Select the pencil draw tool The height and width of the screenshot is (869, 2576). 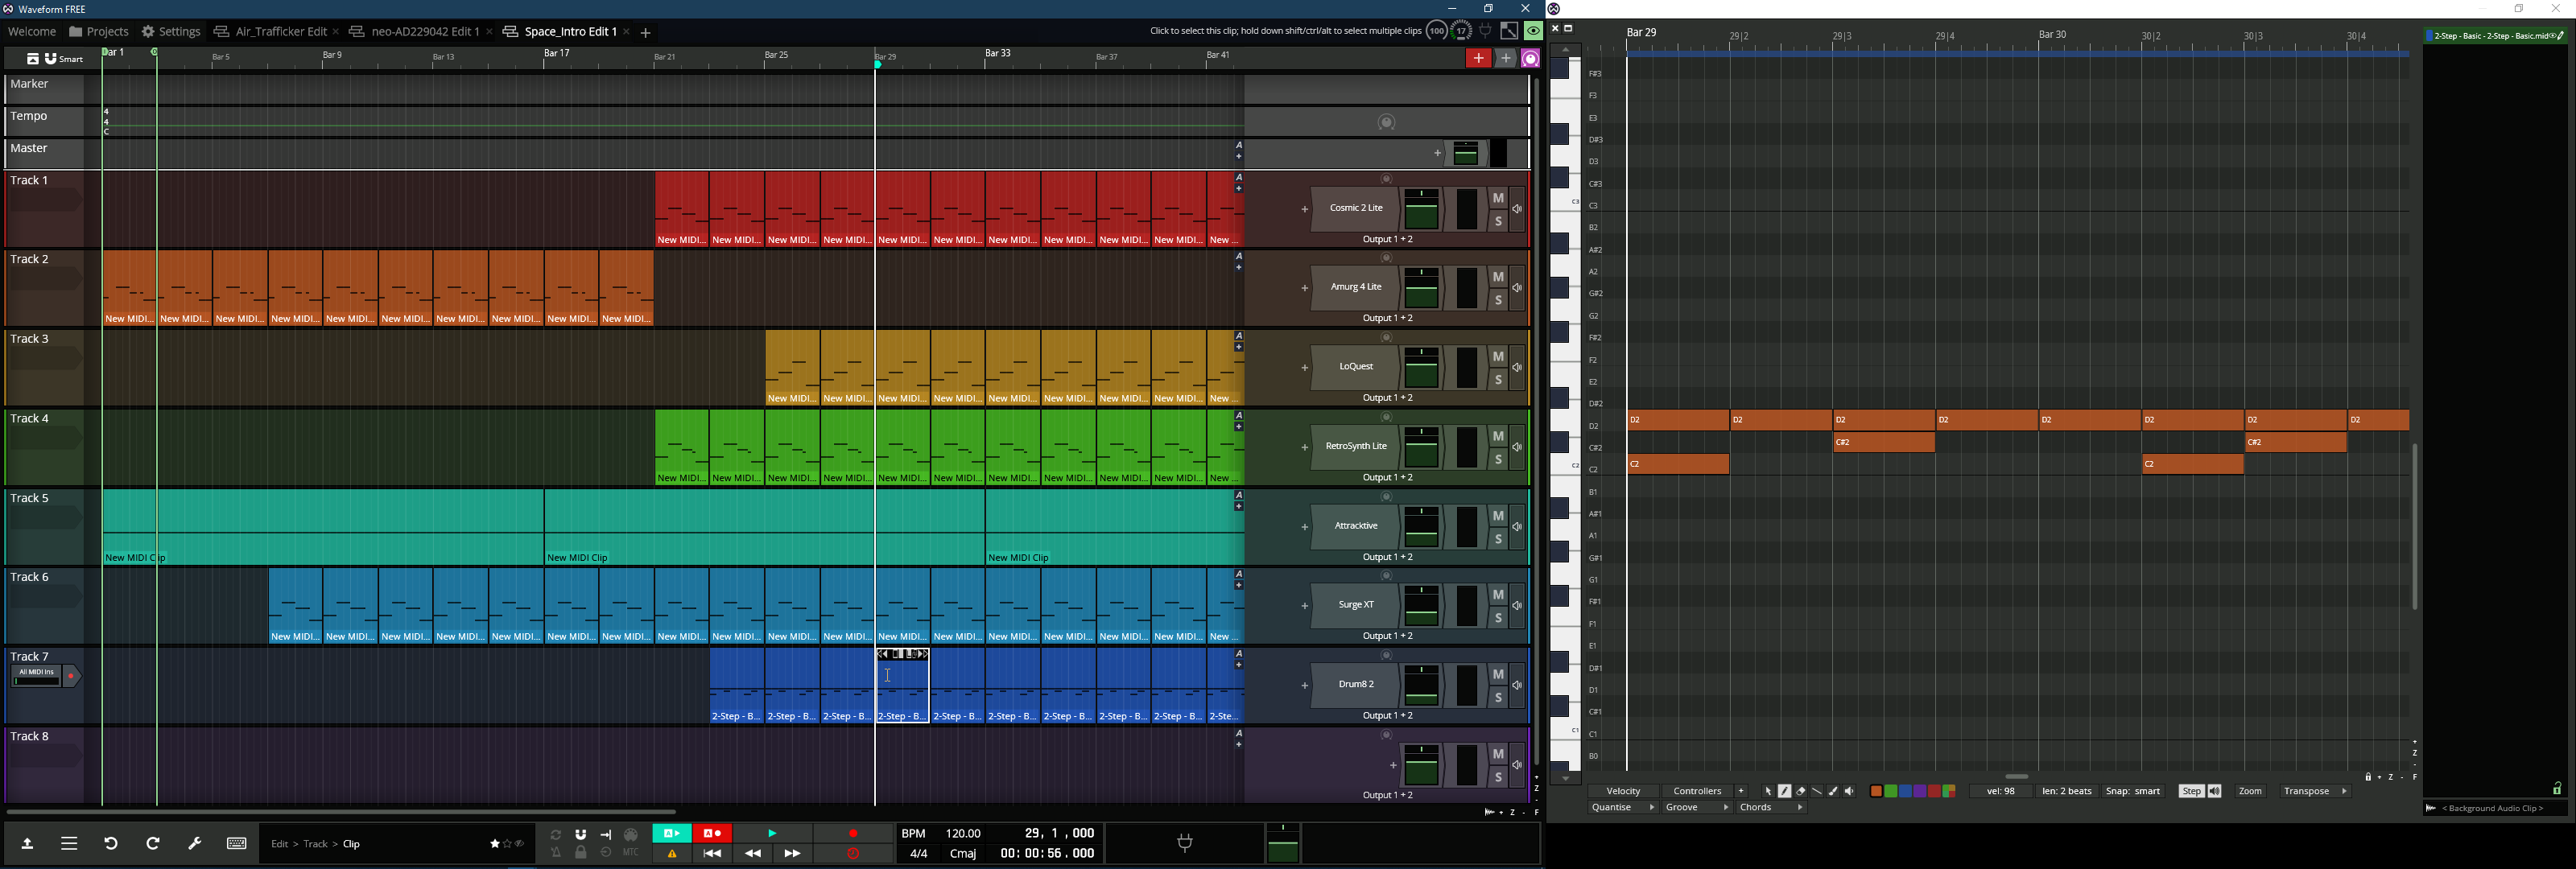1785,791
